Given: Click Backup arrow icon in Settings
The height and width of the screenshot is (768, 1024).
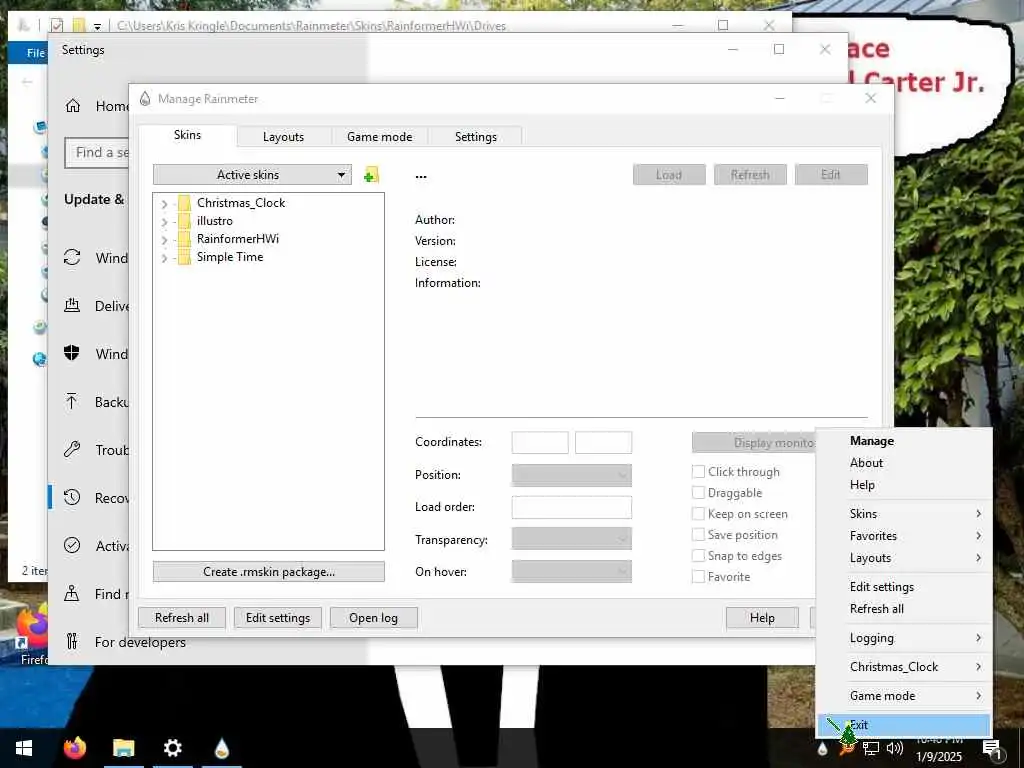Looking at the screenshot, I should tap(72, 401).
